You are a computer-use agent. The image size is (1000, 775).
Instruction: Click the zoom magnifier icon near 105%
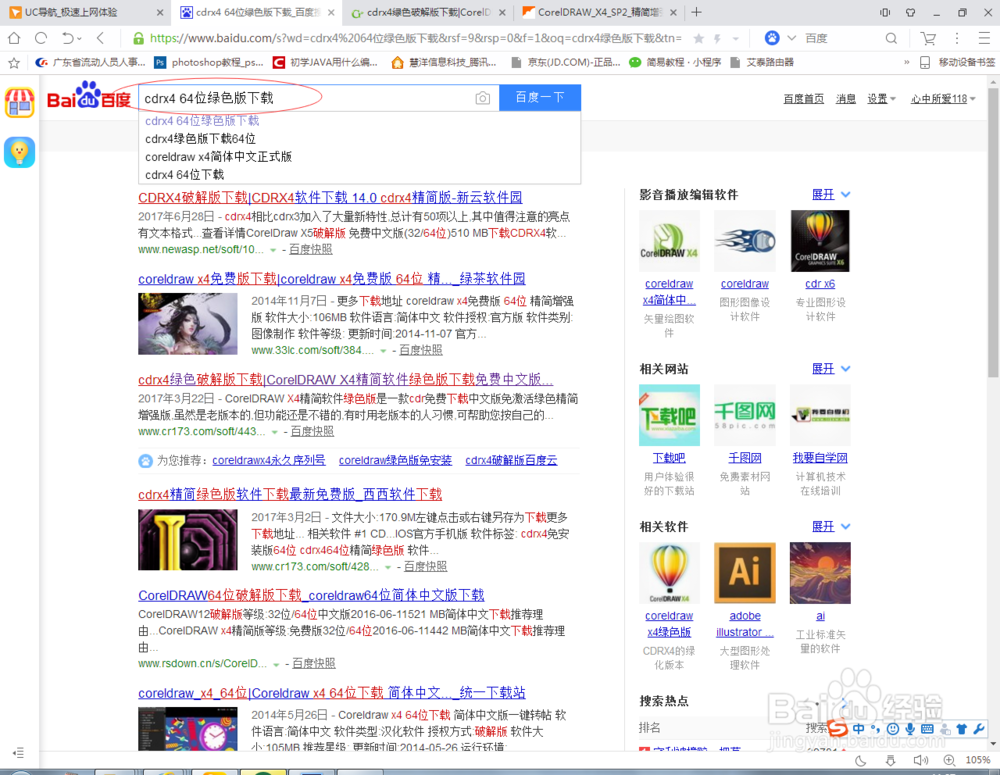[x=950, y=760]
